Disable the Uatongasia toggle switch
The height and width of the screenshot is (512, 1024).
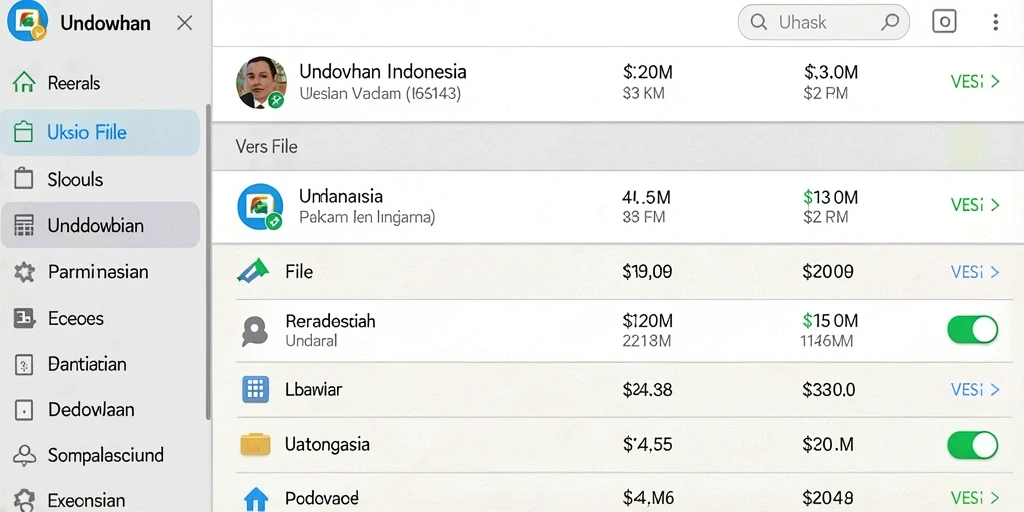pyautogui.click(x=972, y=445)
